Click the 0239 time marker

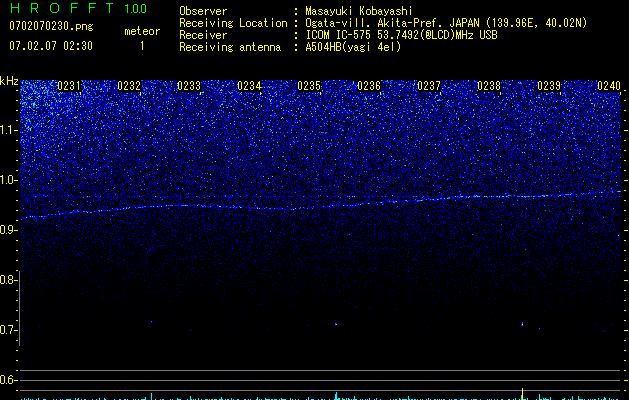pos(549,86)
